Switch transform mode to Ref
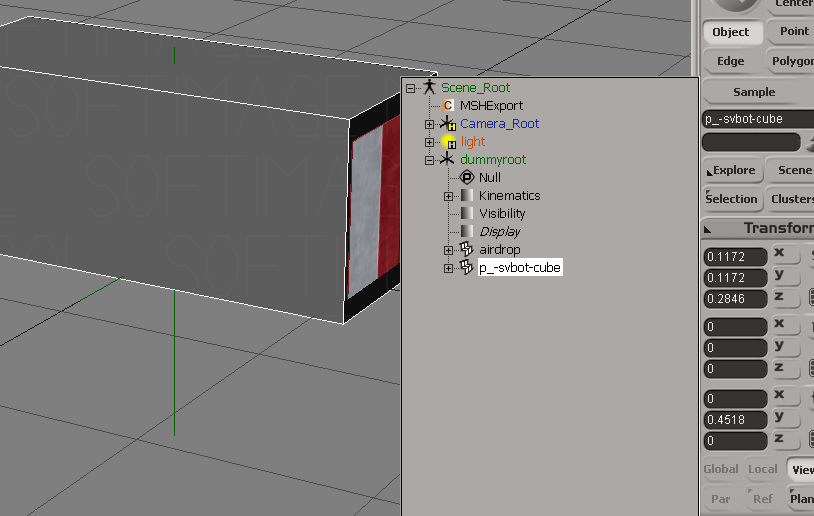814x516 pixels. click(763, 499)
